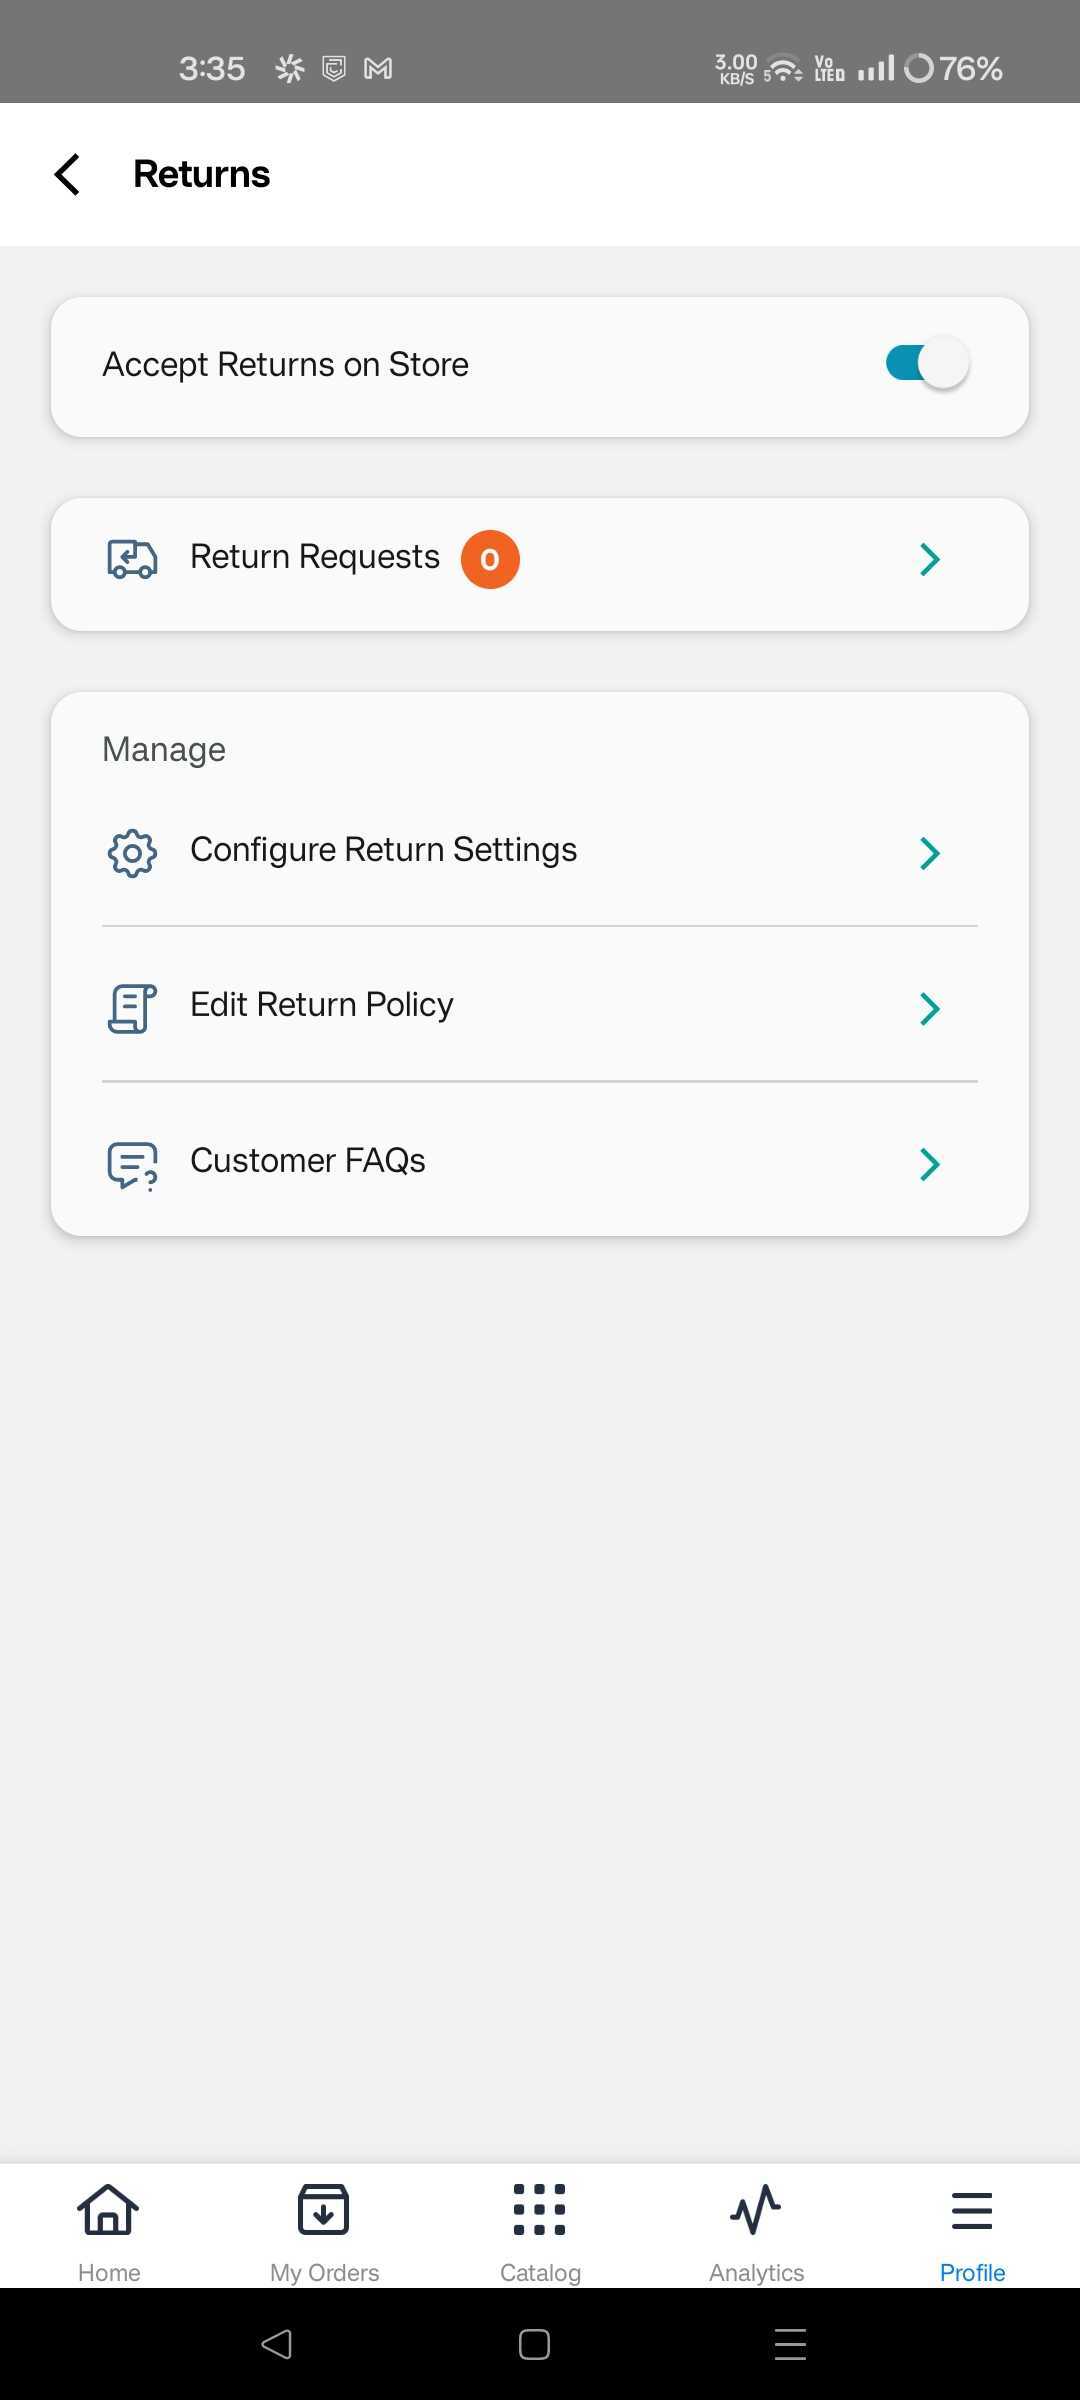Tap the back arrow in Returns header

click(x=67, y=174)
